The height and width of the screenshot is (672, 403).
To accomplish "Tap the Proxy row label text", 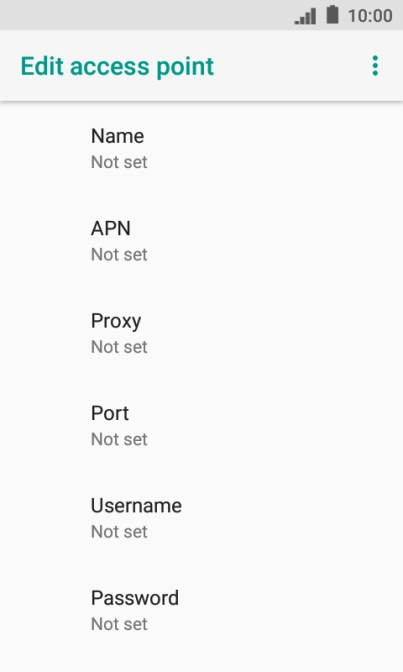I will click(116, 321).
